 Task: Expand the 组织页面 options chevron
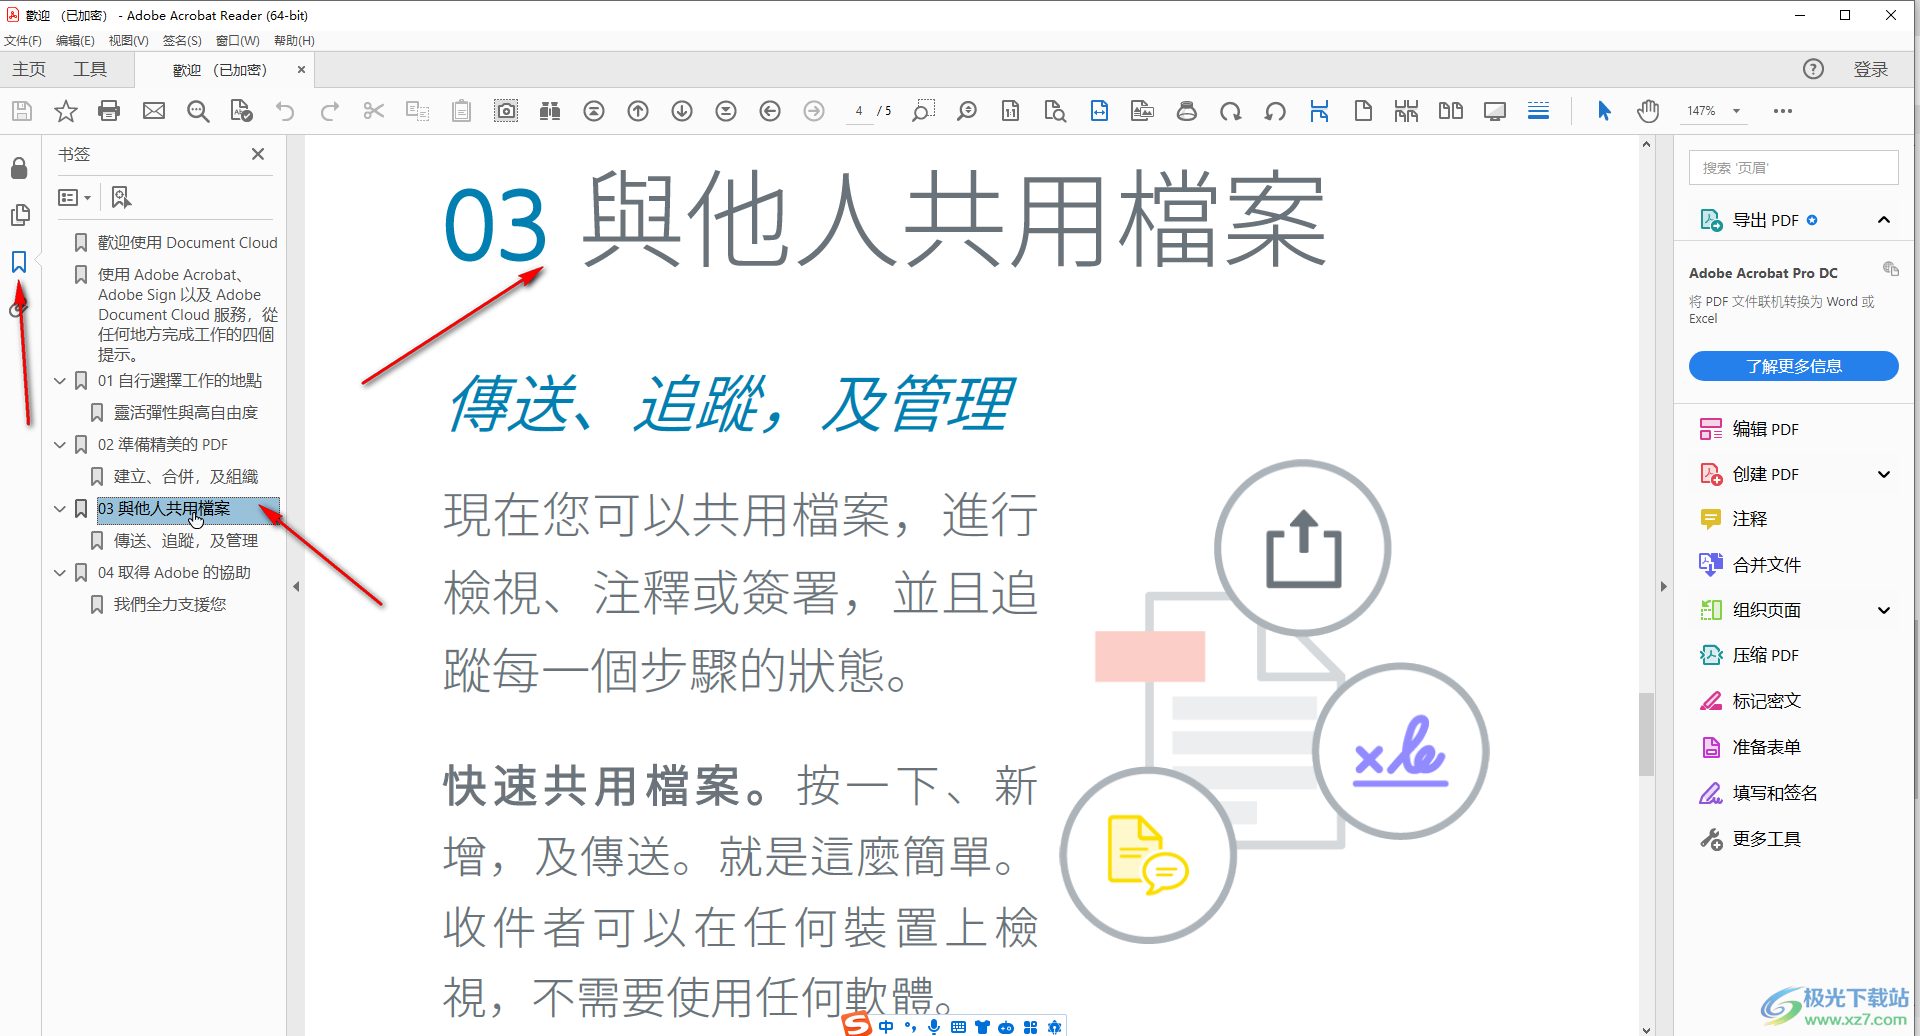tap(1884, 610)
